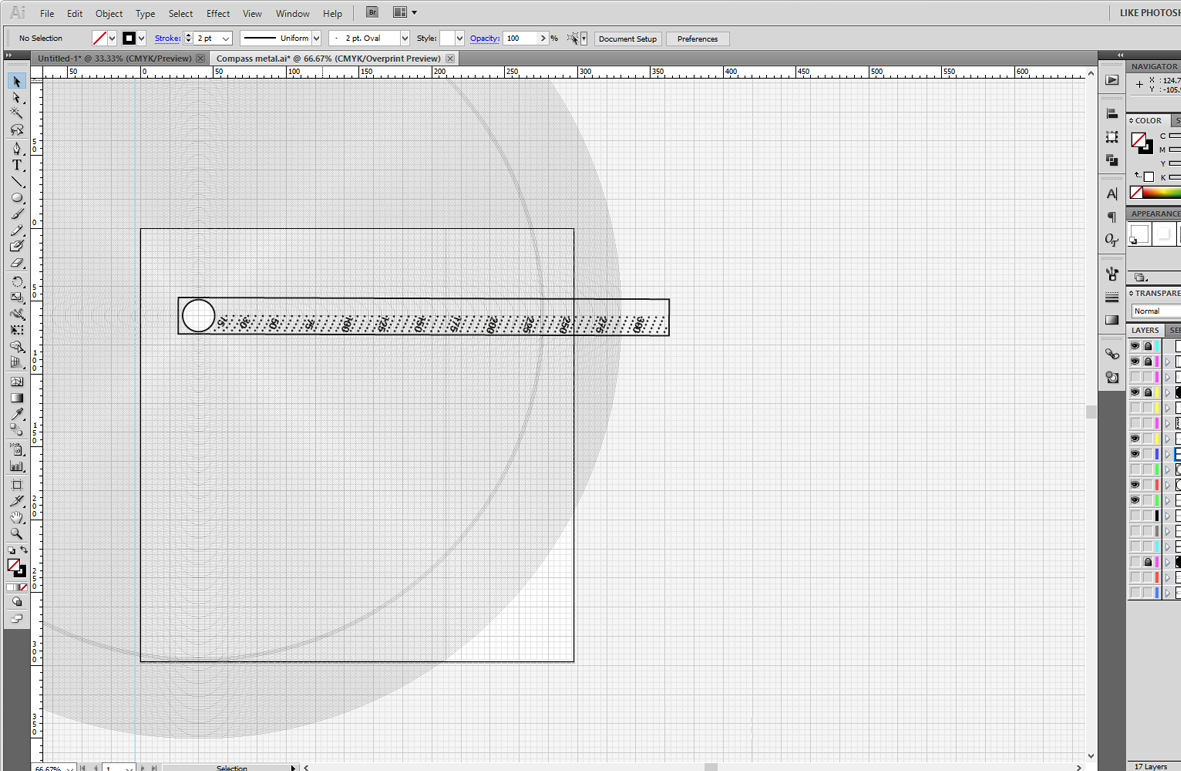Image resolution: width=1181 pixels, height=771 pixels.
Task: Open the Character panel from dock
Action: tap(1112, 194)
